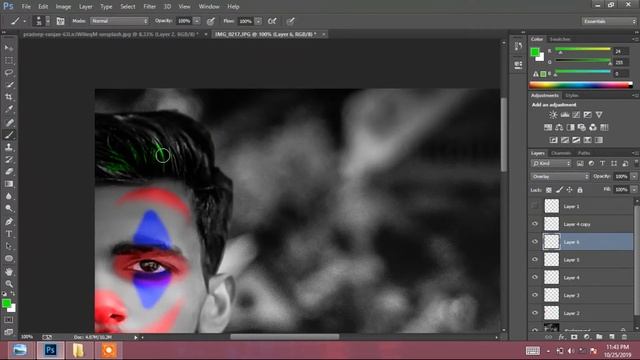Select the Quick Selection tool
Screen dimensions: 640x360
pos(9,85)
